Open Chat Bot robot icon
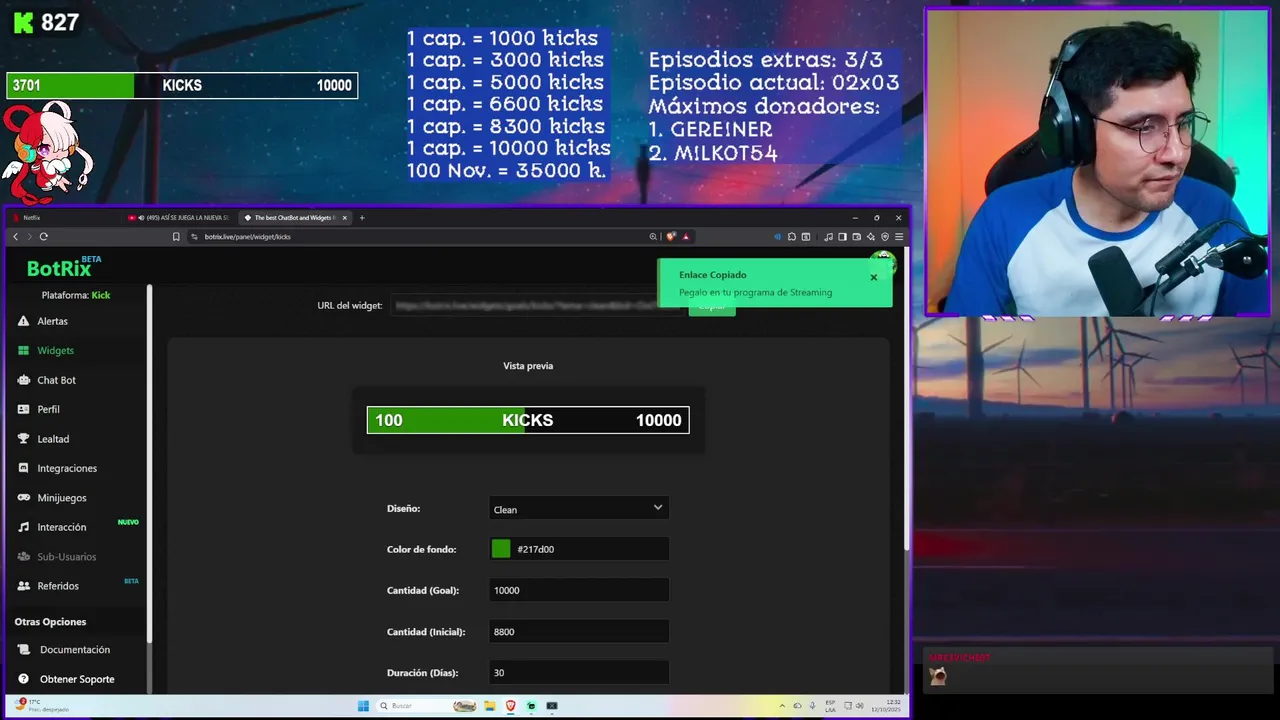The width and height of the screenshot is (1280, 720). coord(24,380)
